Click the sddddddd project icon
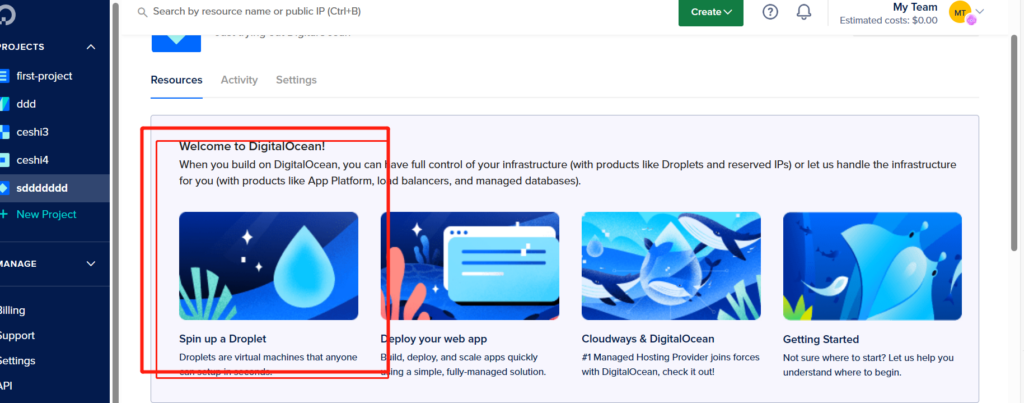Screen dimensions: 1024x403 (5, 187)
